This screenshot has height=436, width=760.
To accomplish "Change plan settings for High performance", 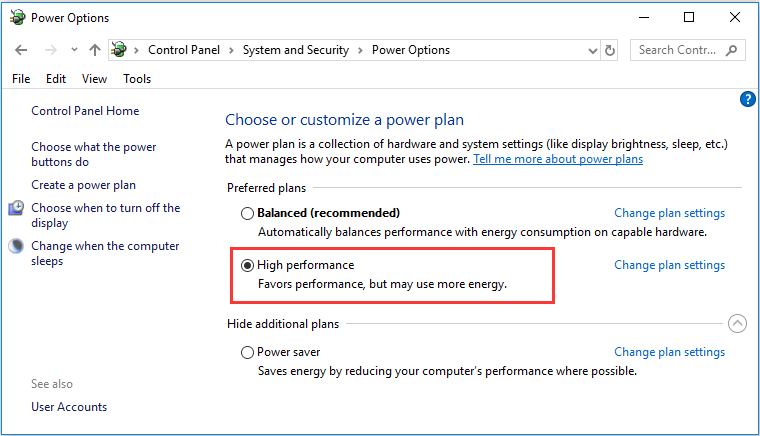I will (x=669, y=265).
